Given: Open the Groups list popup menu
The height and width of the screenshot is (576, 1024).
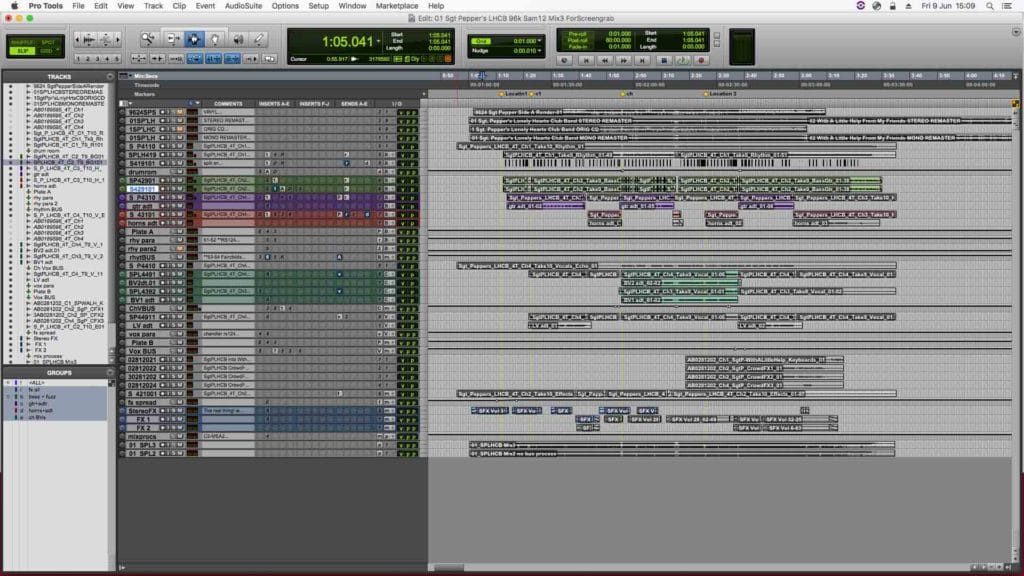Looking at the screenshot, I should click(x=110, y=373).
